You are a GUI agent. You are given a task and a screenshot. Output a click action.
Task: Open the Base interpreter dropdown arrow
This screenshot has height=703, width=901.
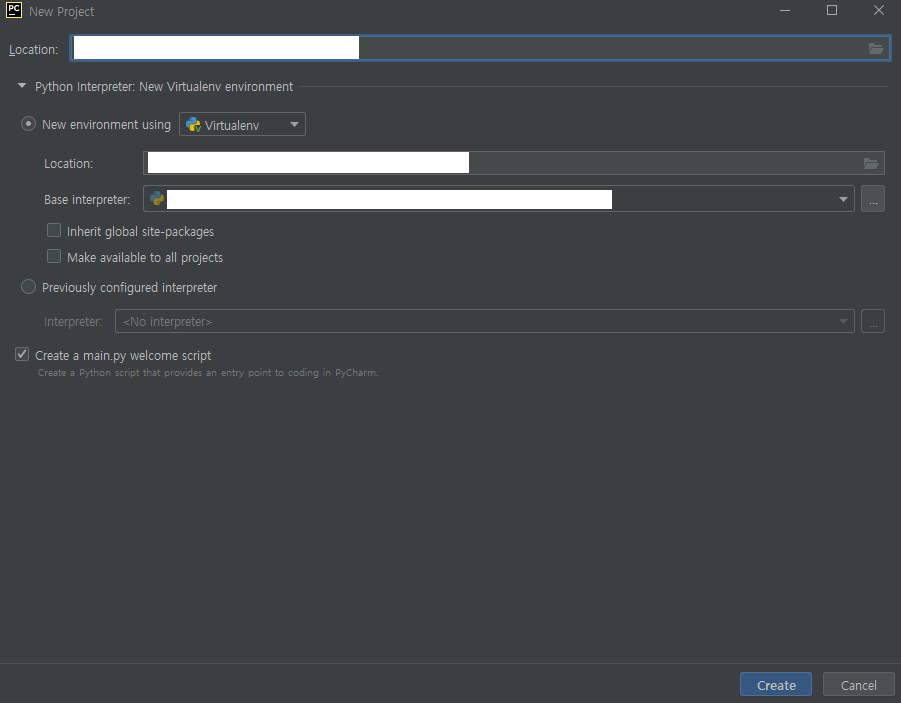coord(843,199)
